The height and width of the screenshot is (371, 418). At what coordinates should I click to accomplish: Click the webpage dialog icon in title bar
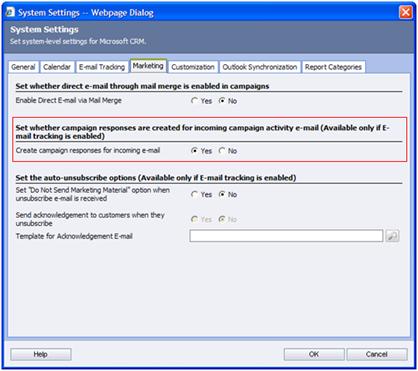pos(10,12)
